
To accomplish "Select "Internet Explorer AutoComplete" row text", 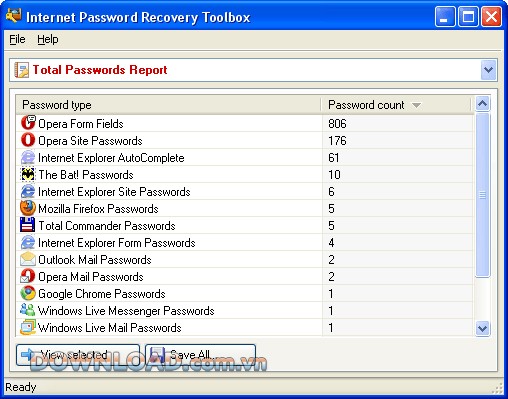I will [111, 158].
